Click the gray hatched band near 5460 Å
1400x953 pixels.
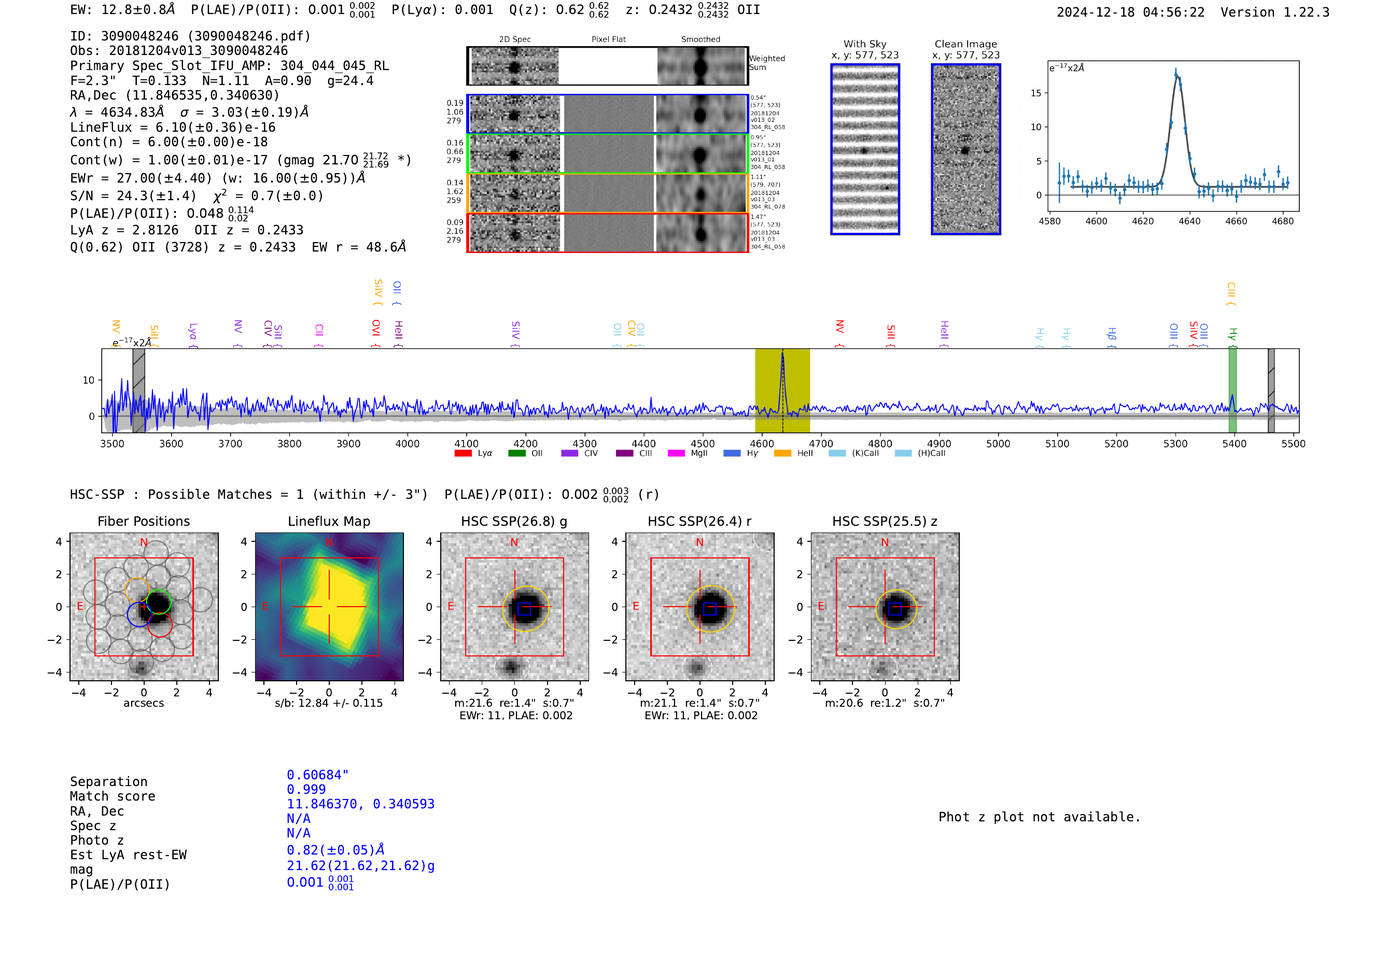(x=1271, y=391)
